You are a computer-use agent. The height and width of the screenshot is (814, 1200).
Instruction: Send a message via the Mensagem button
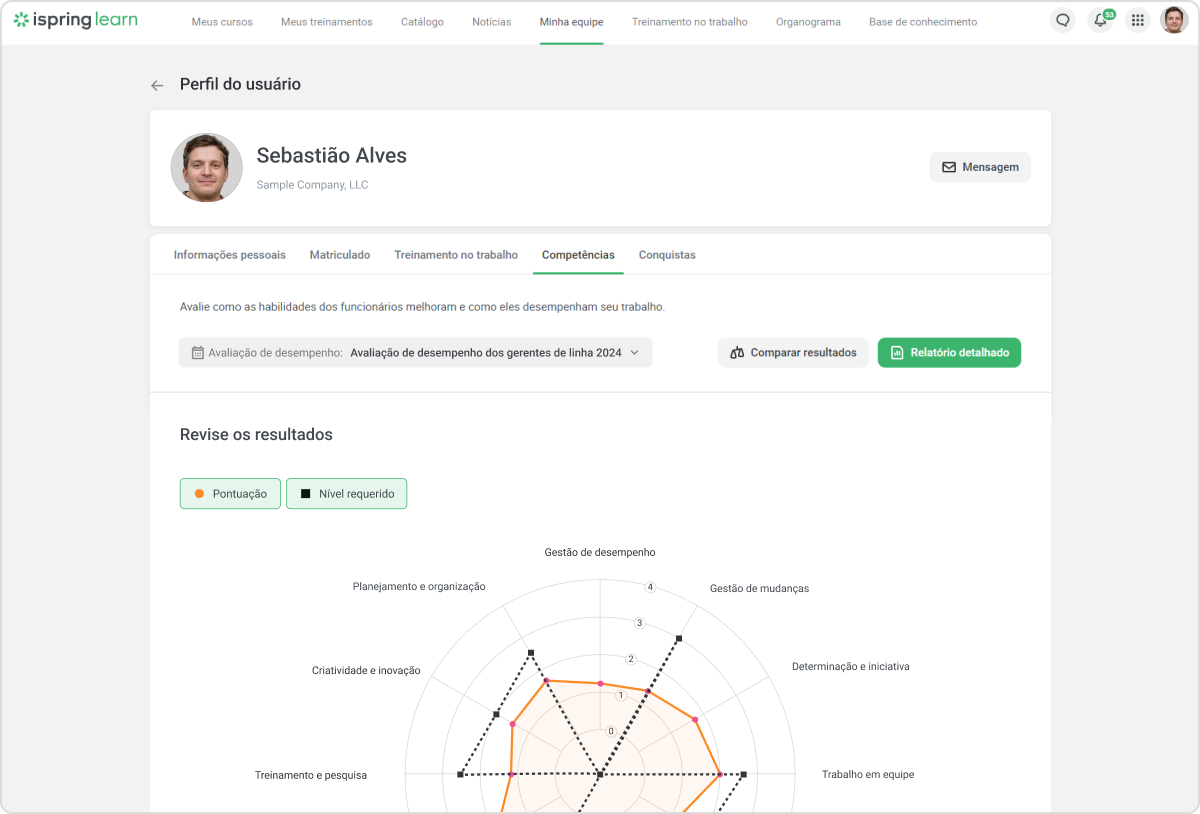click(980, 167)
